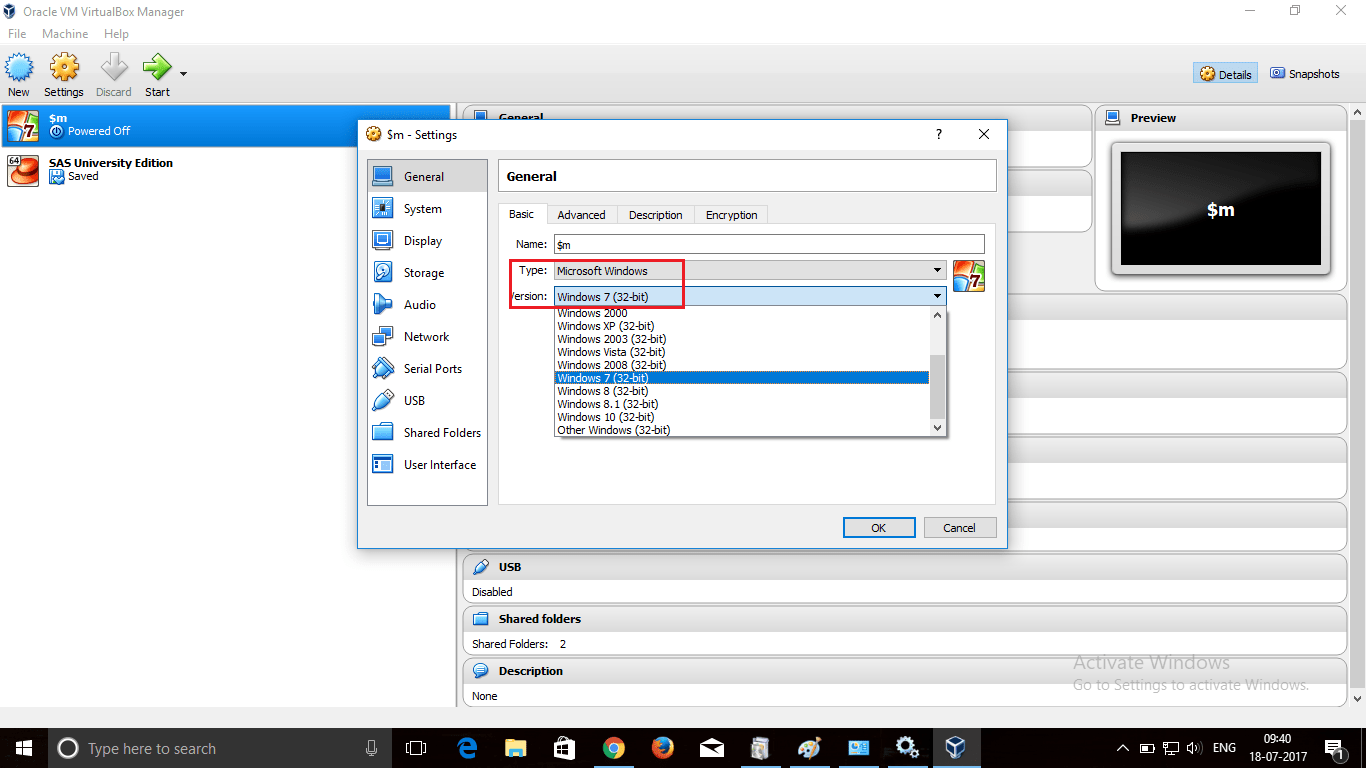Open the Shared Folders settings category
The height and width of the screenshot is (768, 1366).
click(427, 433)
